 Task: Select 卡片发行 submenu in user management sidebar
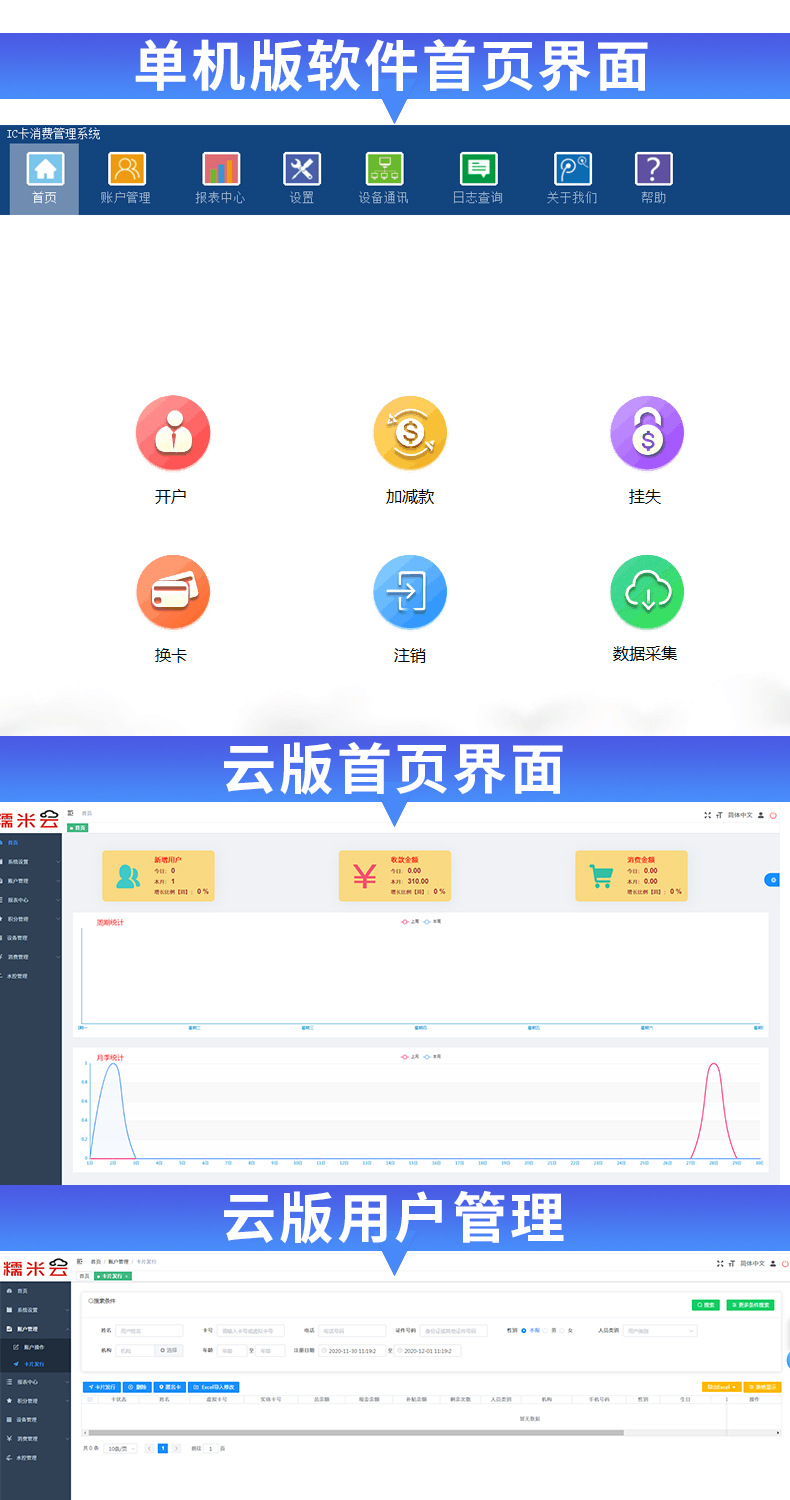[36, 1363]
